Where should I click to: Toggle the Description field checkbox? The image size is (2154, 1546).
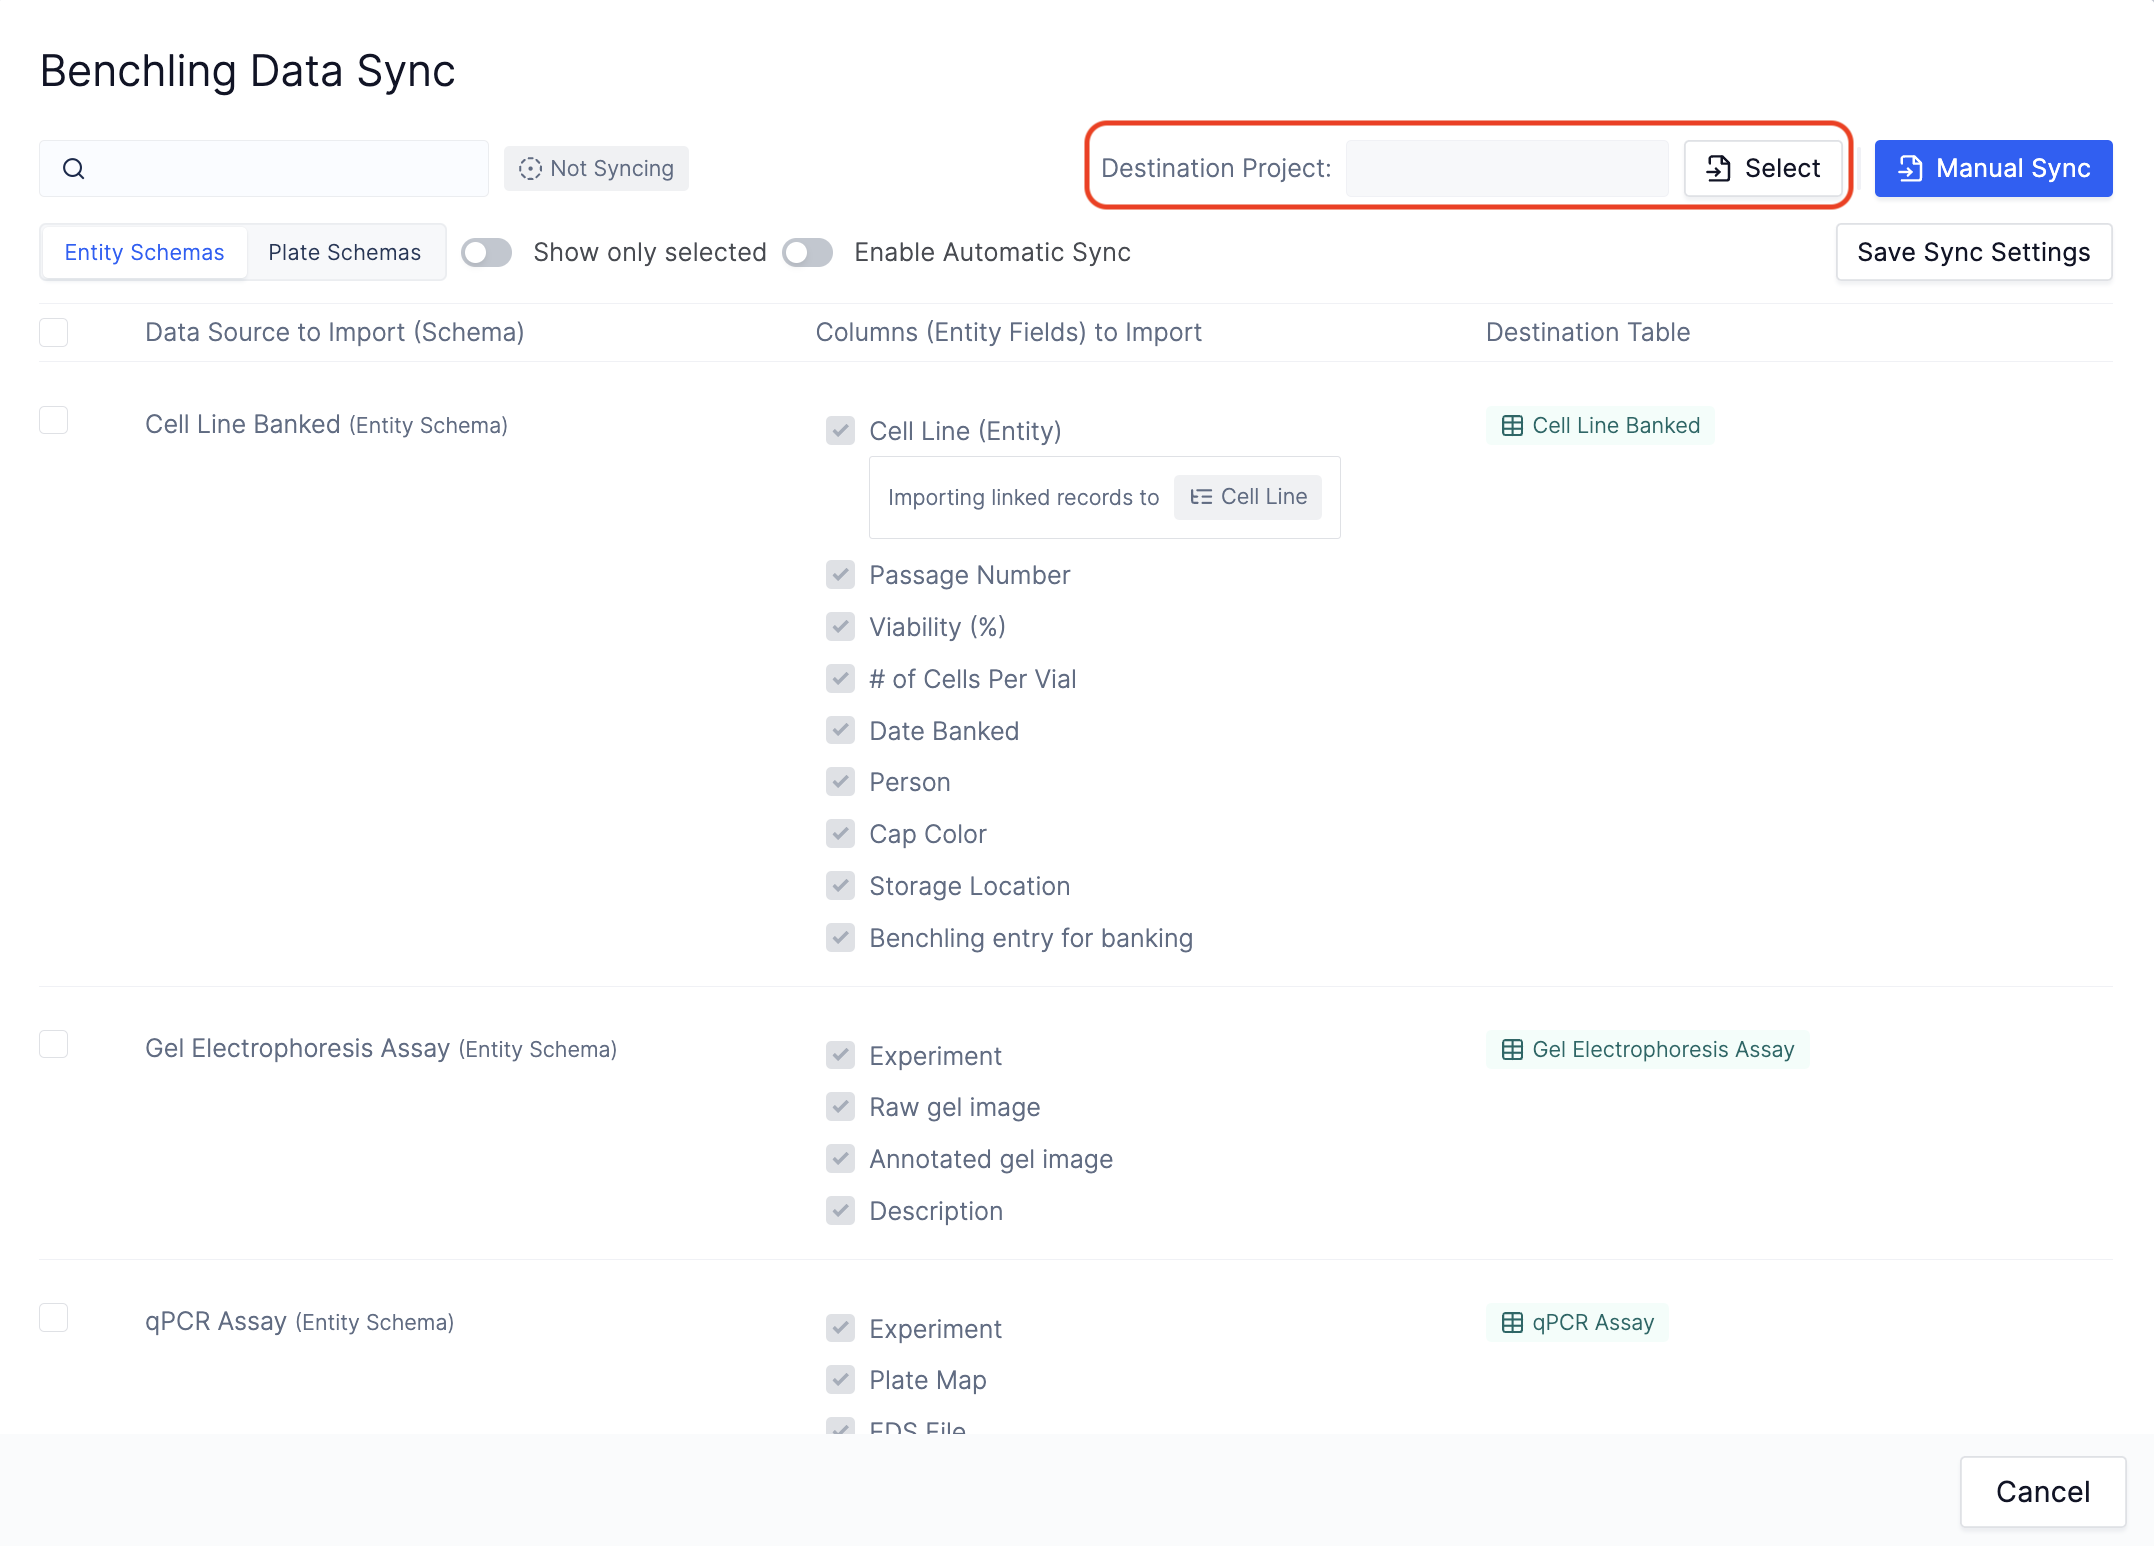pyautogui.click(x=840, y=1211)
